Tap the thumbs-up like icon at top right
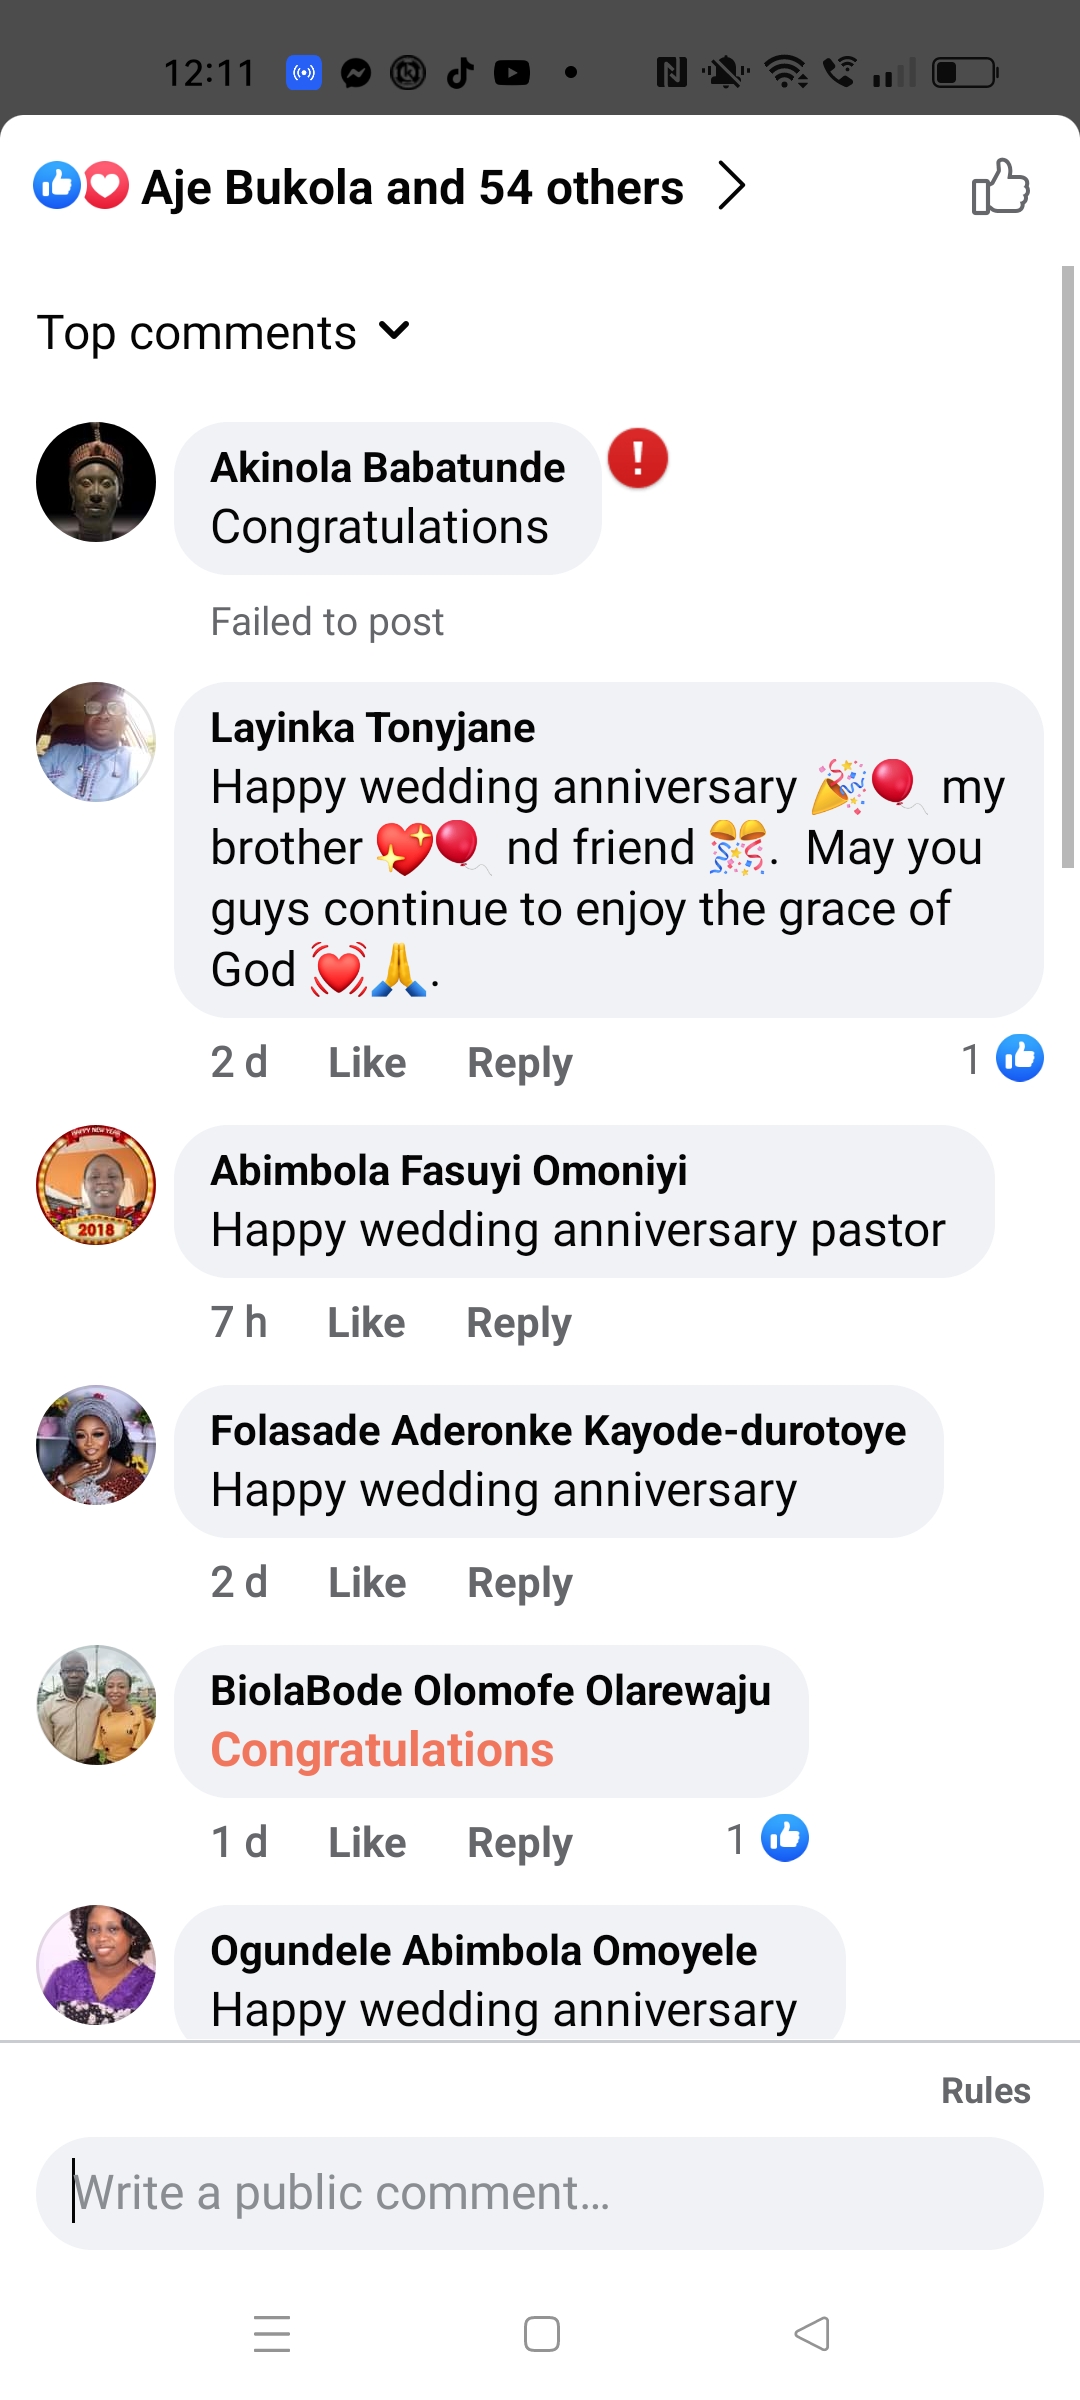Viewport: 1080px width, 2400px height. 1000,187
